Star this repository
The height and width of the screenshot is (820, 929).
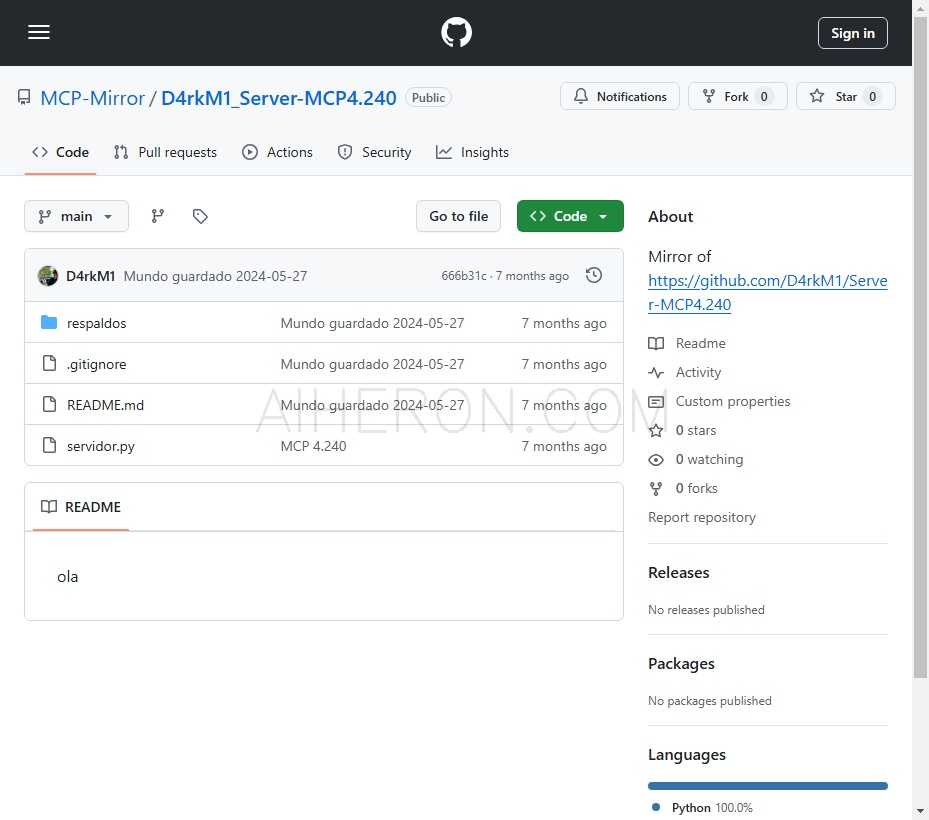point(845,97)
